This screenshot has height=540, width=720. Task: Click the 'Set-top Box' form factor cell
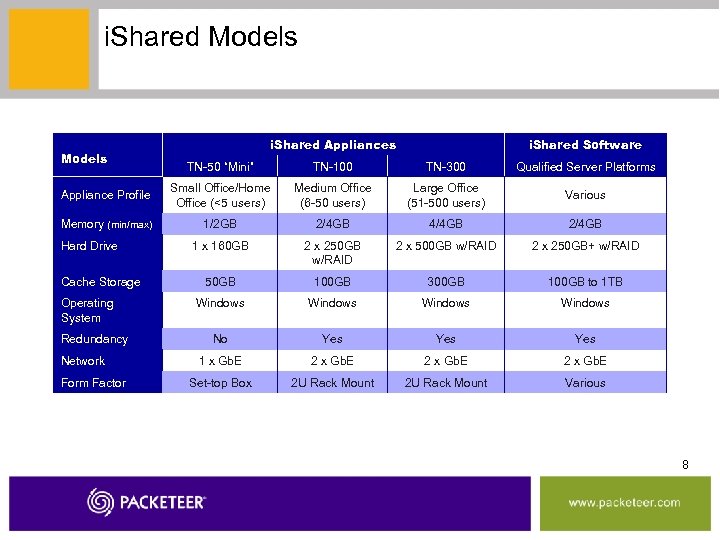click(220, 383)
